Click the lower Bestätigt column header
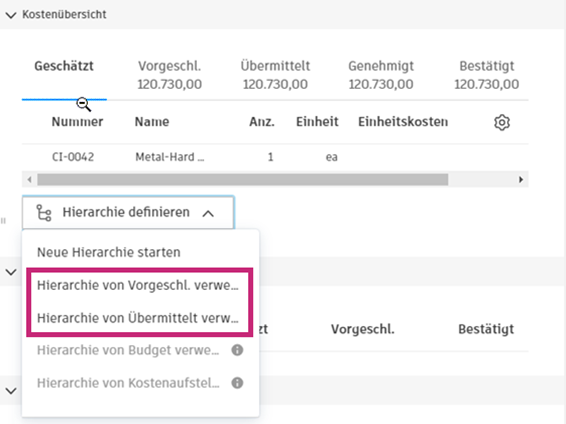 point(486,329)
